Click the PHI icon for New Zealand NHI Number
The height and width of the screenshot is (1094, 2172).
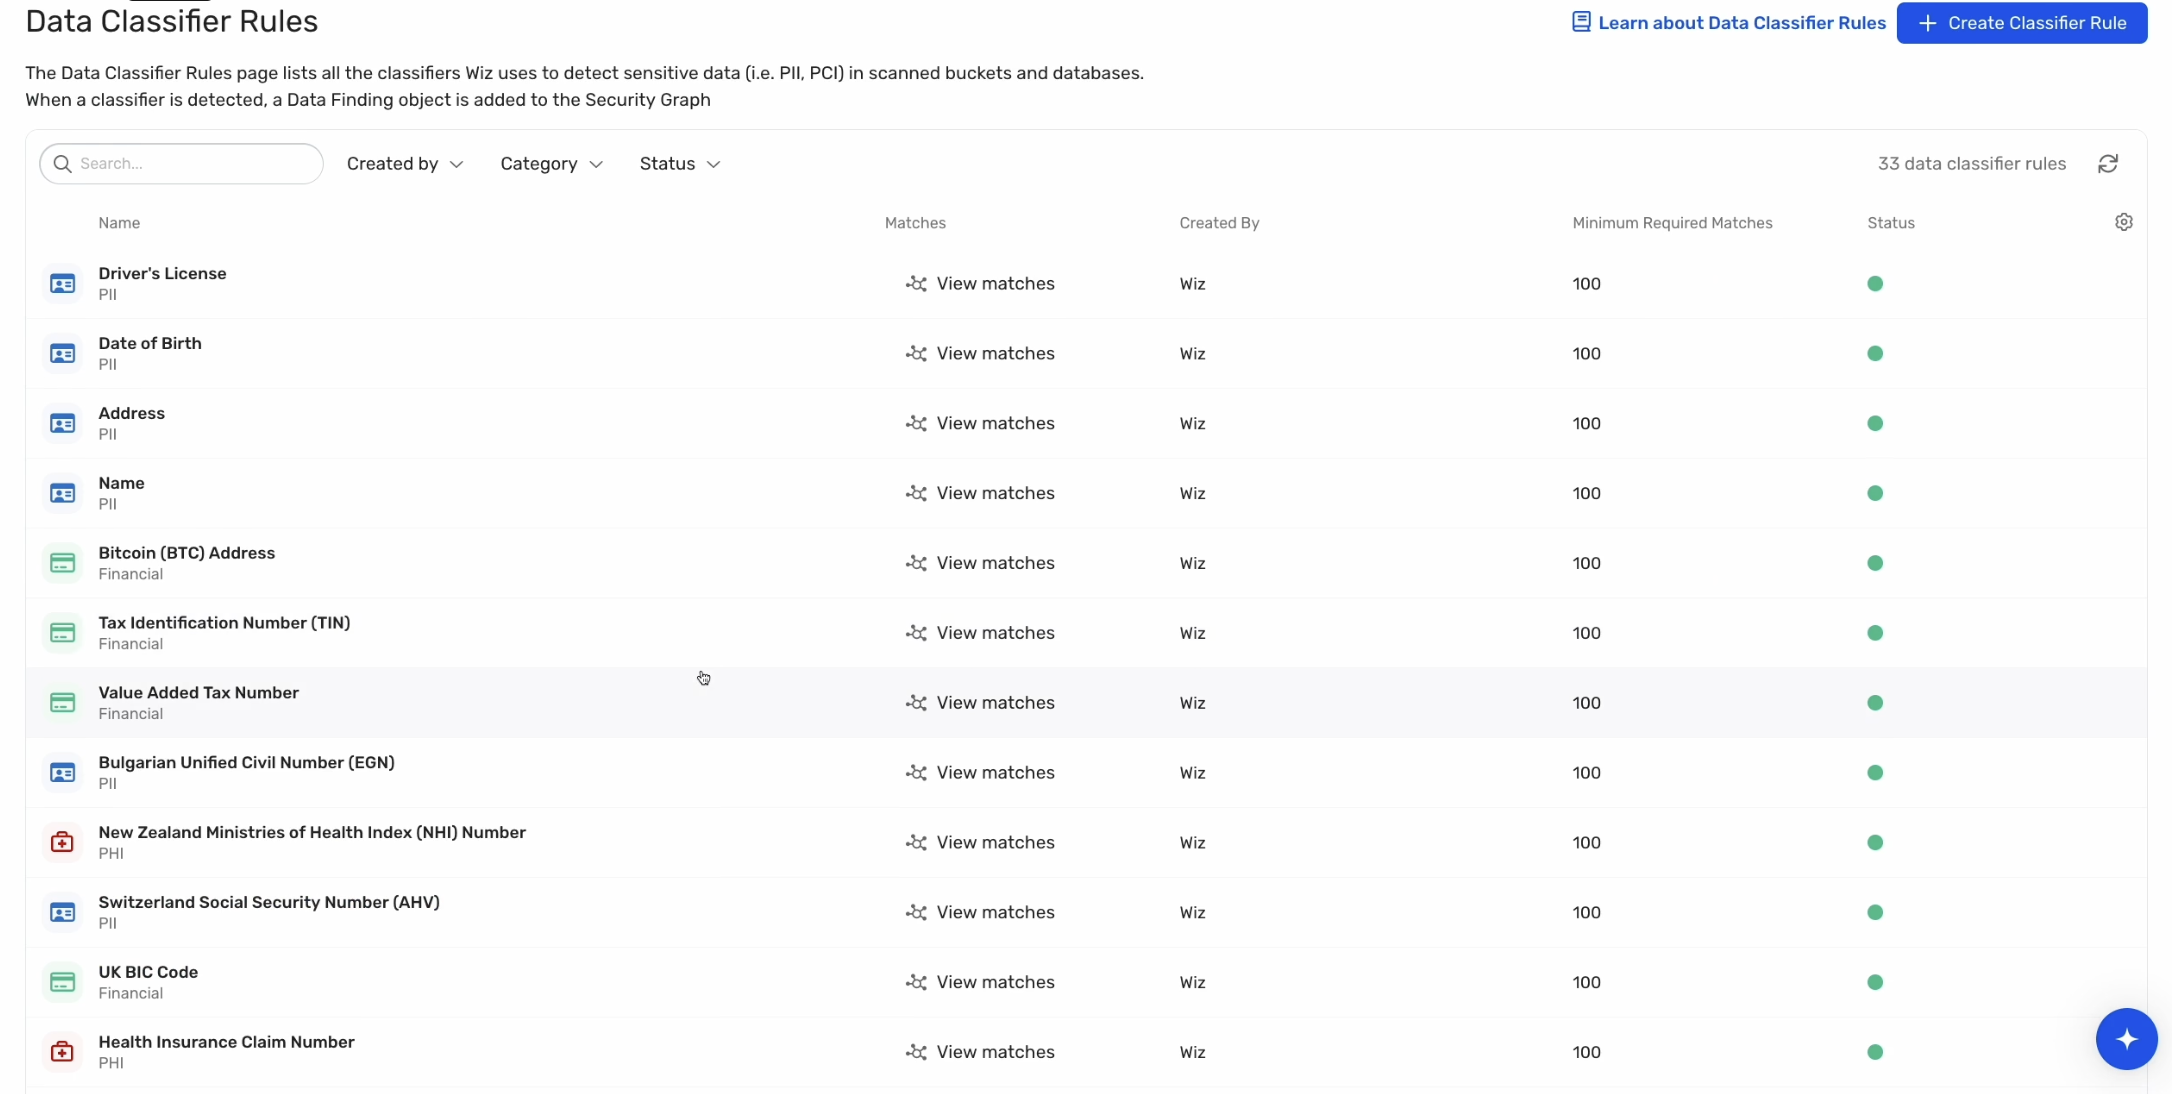coord(62,843)
